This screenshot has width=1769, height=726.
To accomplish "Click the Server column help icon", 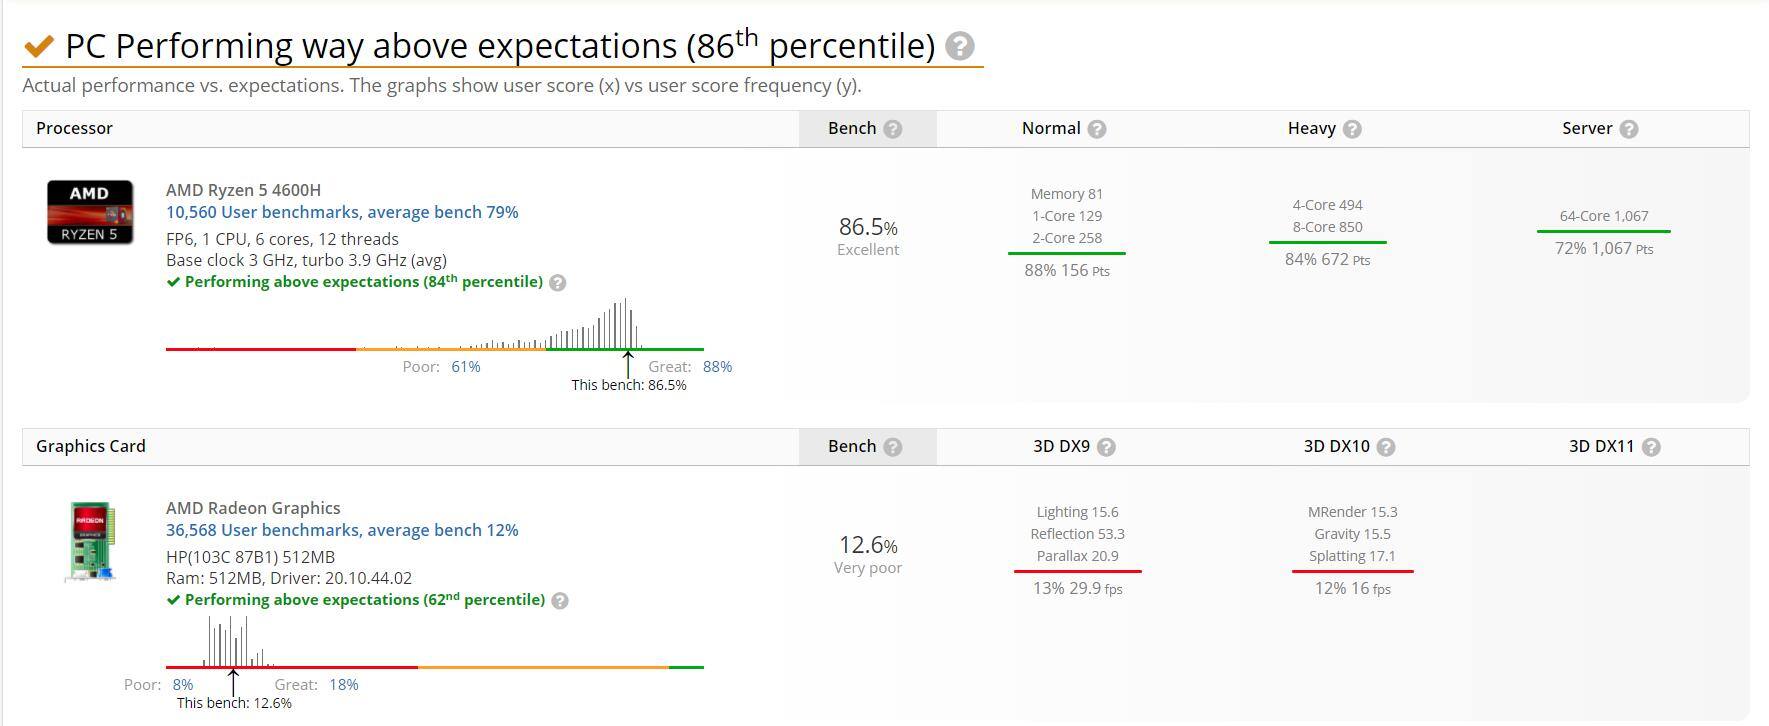I will click(1628, 129).
